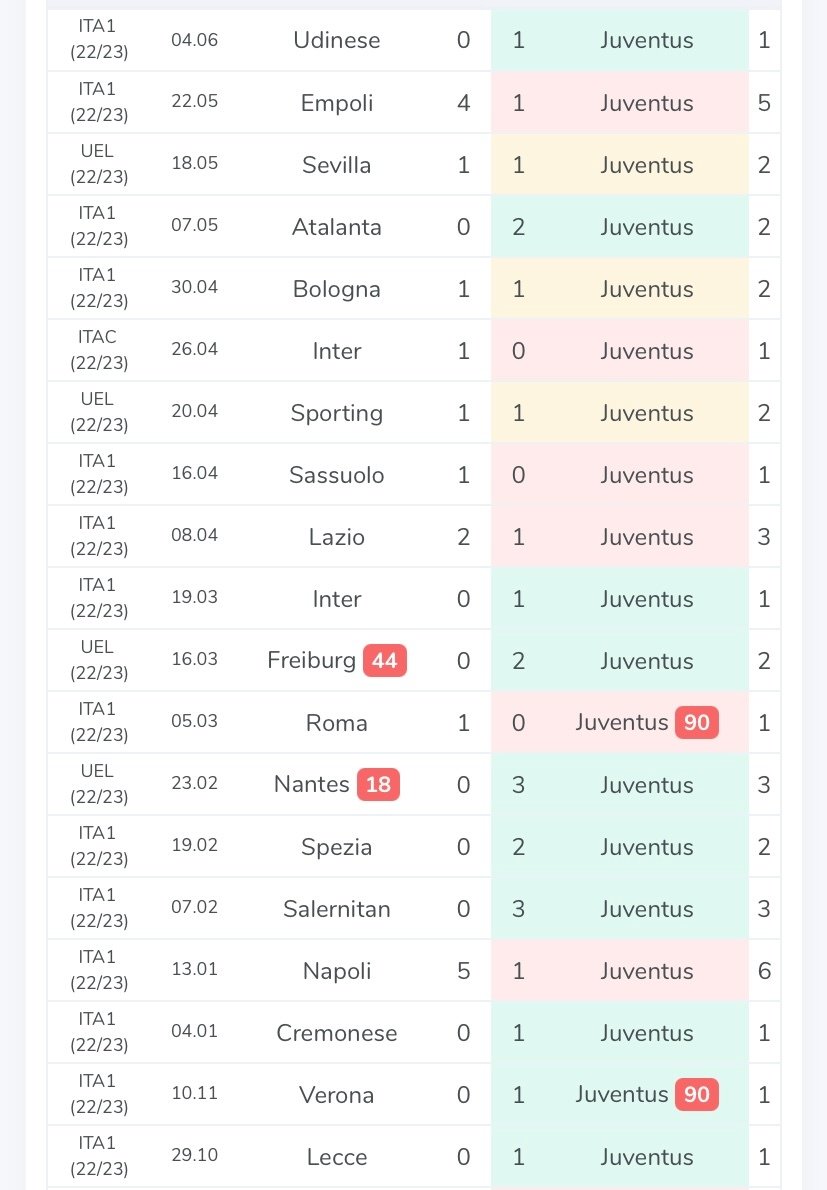Select the Lecce team name

coord(337,1157)
